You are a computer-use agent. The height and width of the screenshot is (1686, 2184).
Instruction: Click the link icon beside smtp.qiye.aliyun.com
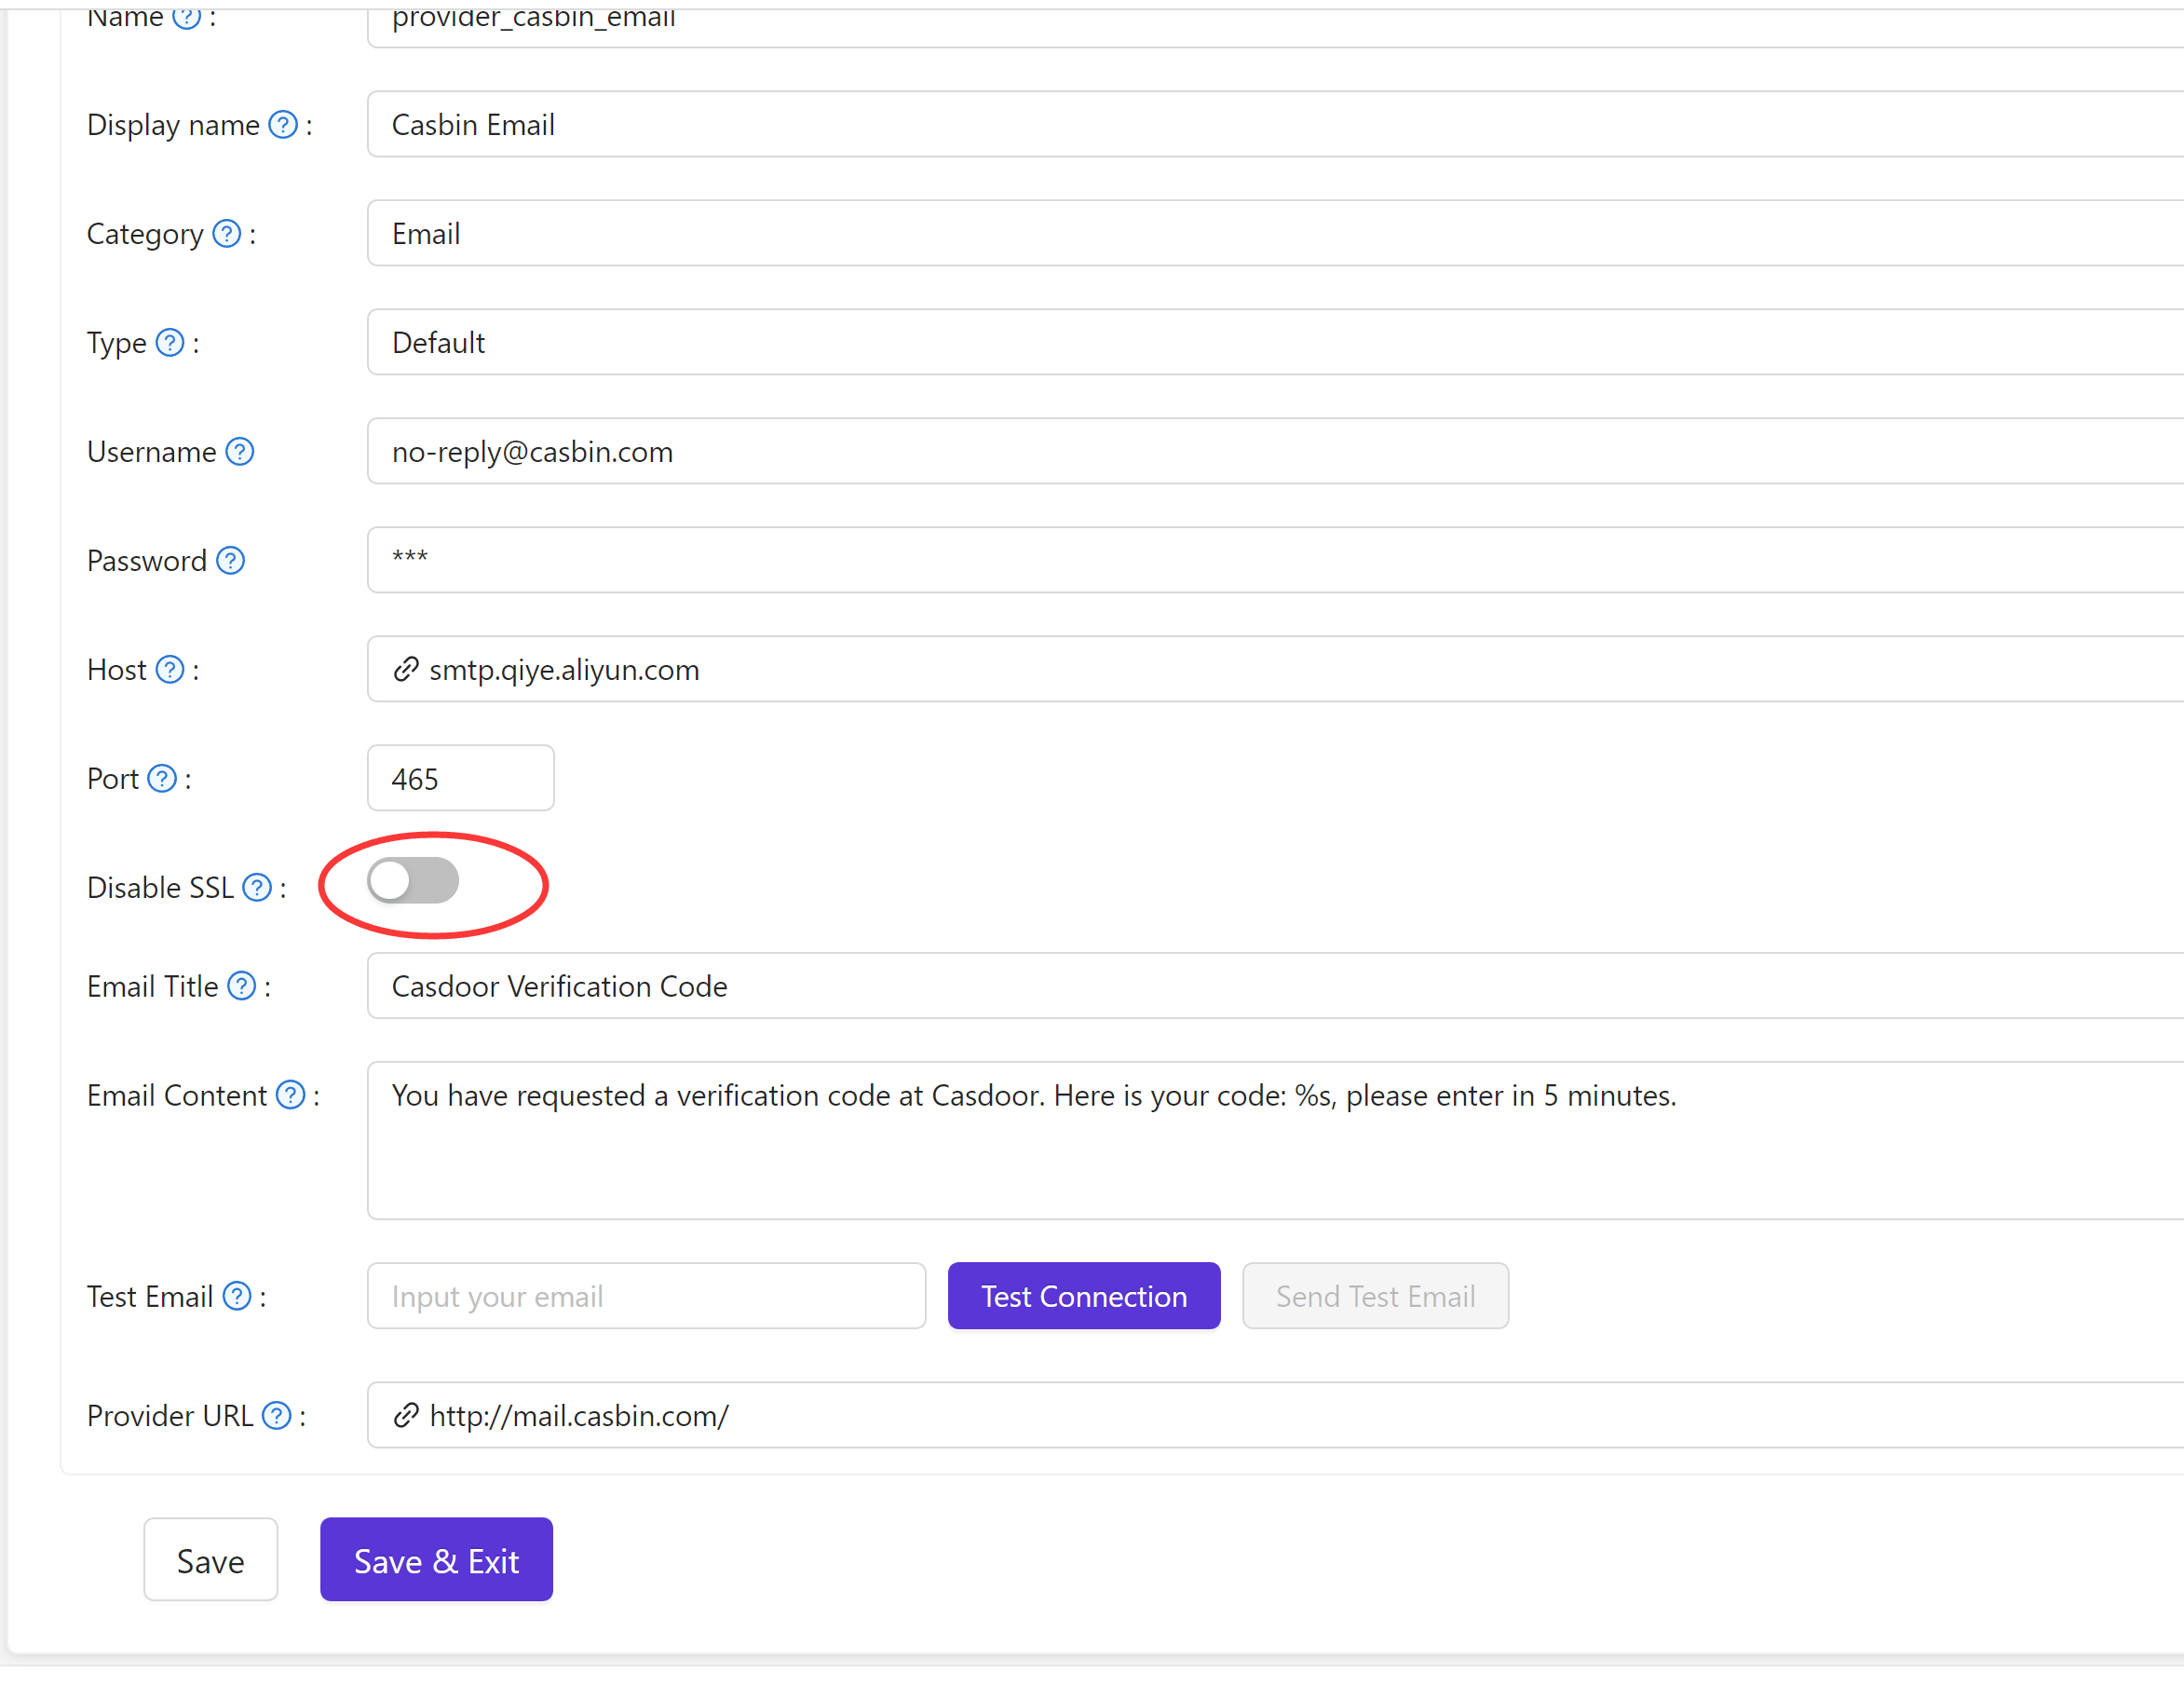tap(406, 669)
